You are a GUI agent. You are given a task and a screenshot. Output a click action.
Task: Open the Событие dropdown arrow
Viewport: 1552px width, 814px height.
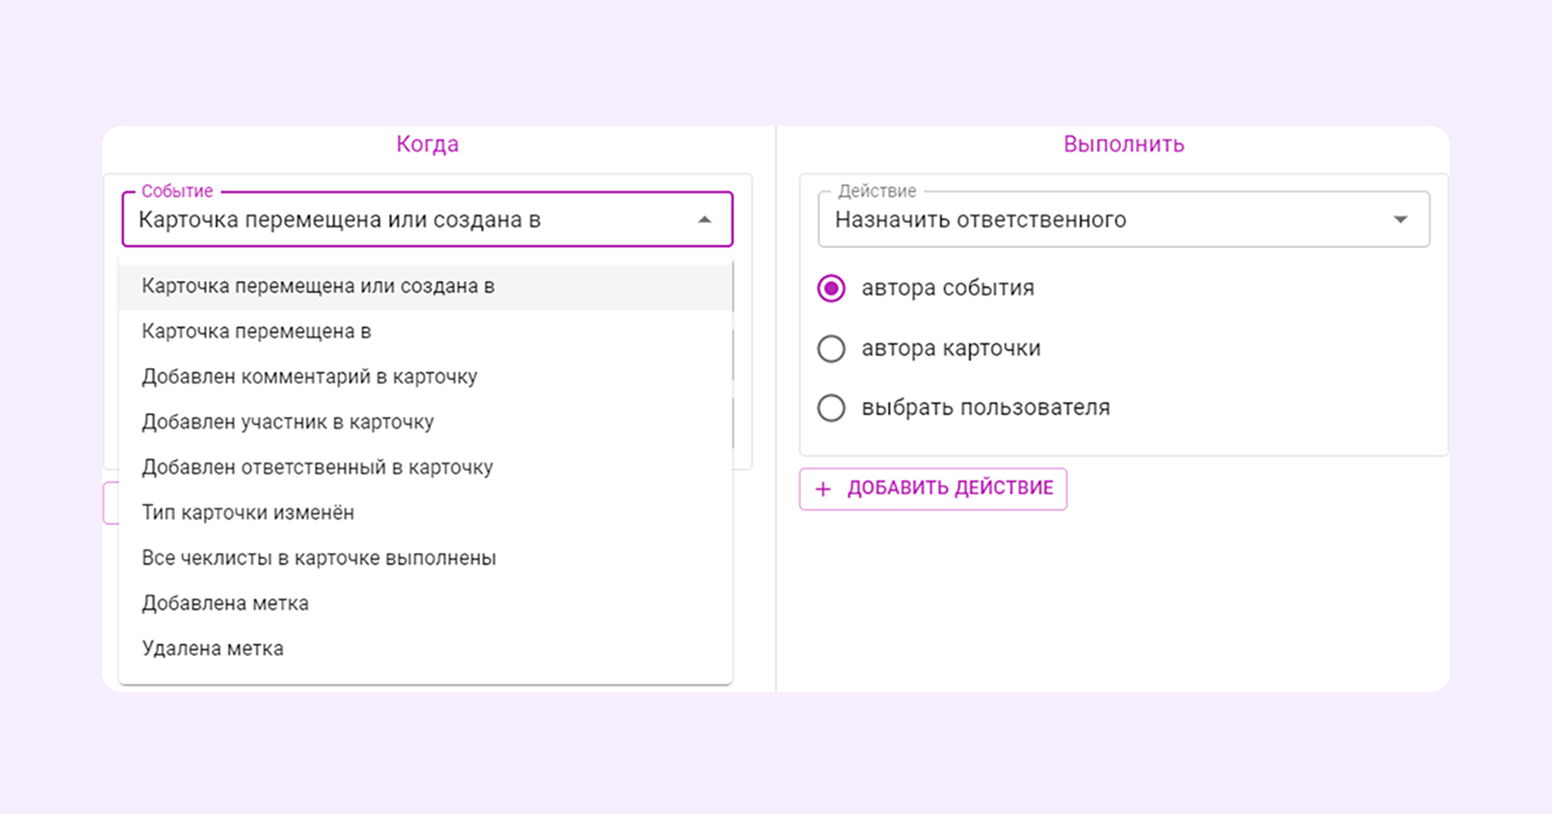(x=703, y=219)
